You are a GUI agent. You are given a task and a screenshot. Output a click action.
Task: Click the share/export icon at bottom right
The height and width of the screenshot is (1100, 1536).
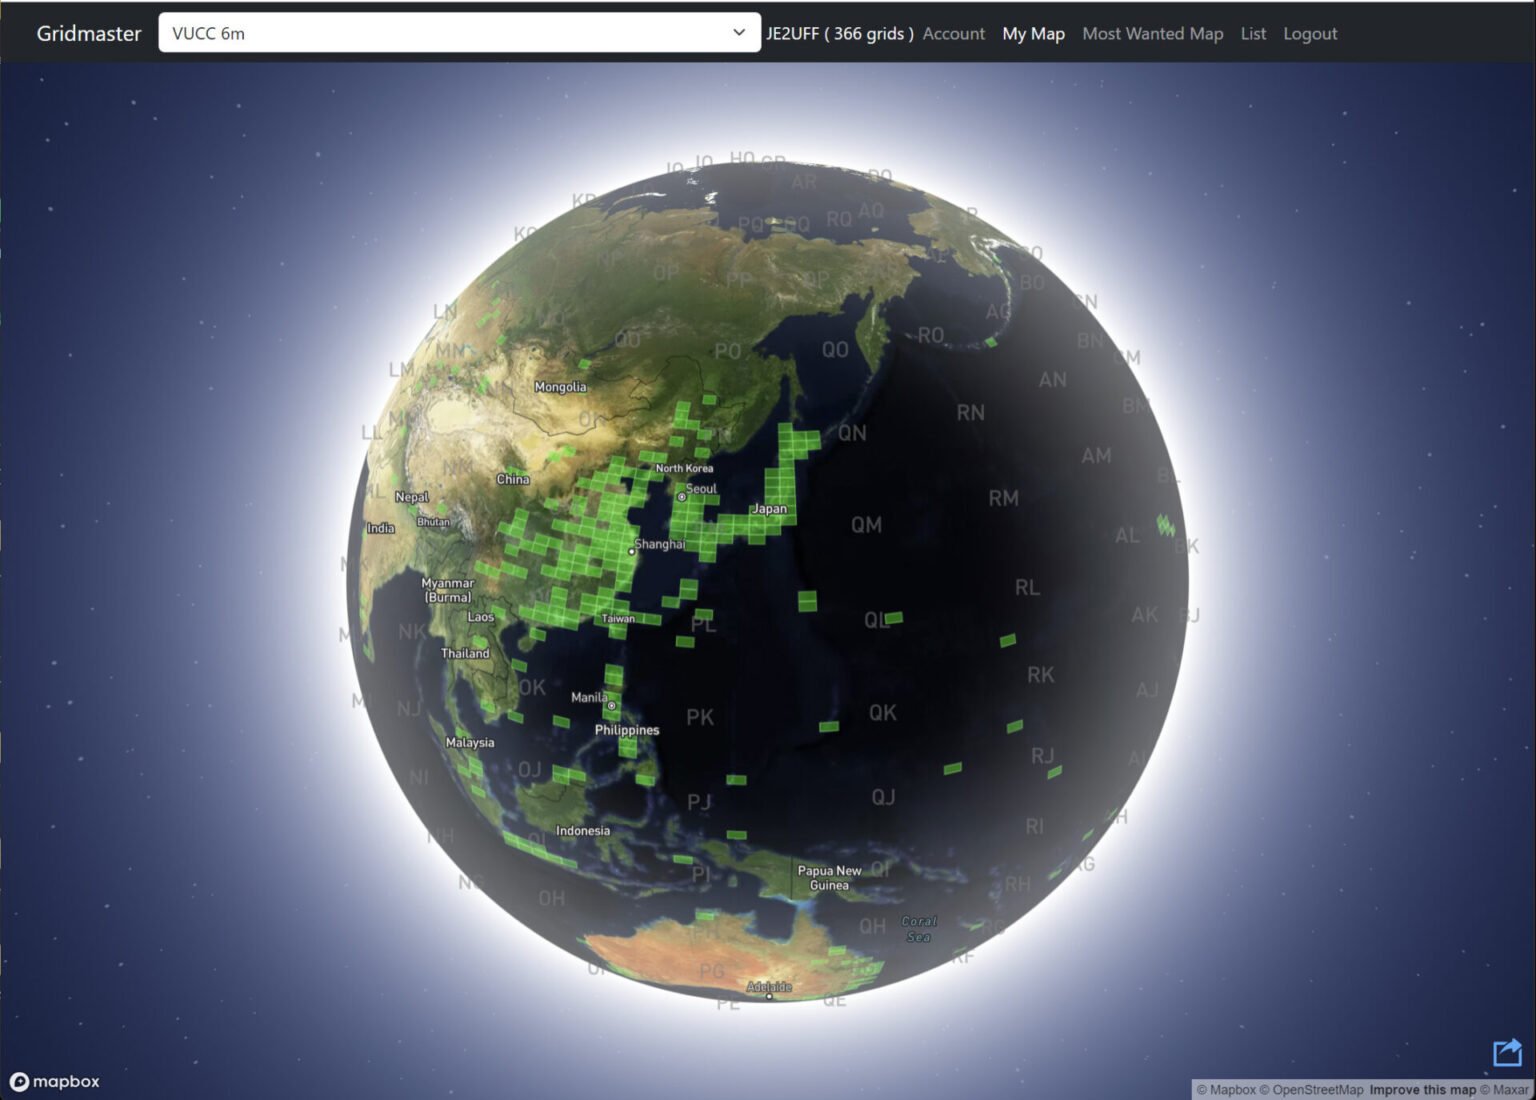(1507, 1053)
